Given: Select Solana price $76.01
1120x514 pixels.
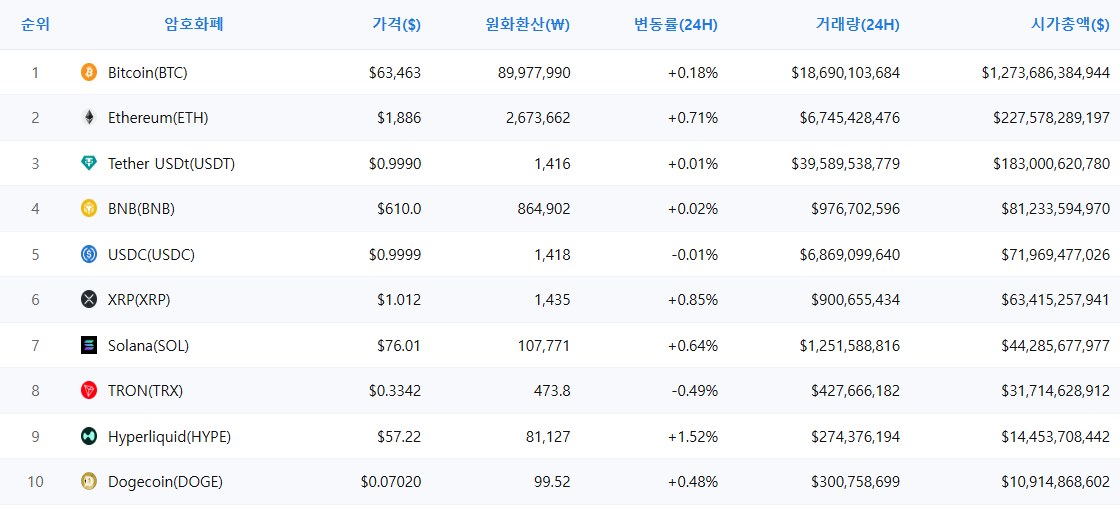Looking at the screenshot, I should point(399,346).
